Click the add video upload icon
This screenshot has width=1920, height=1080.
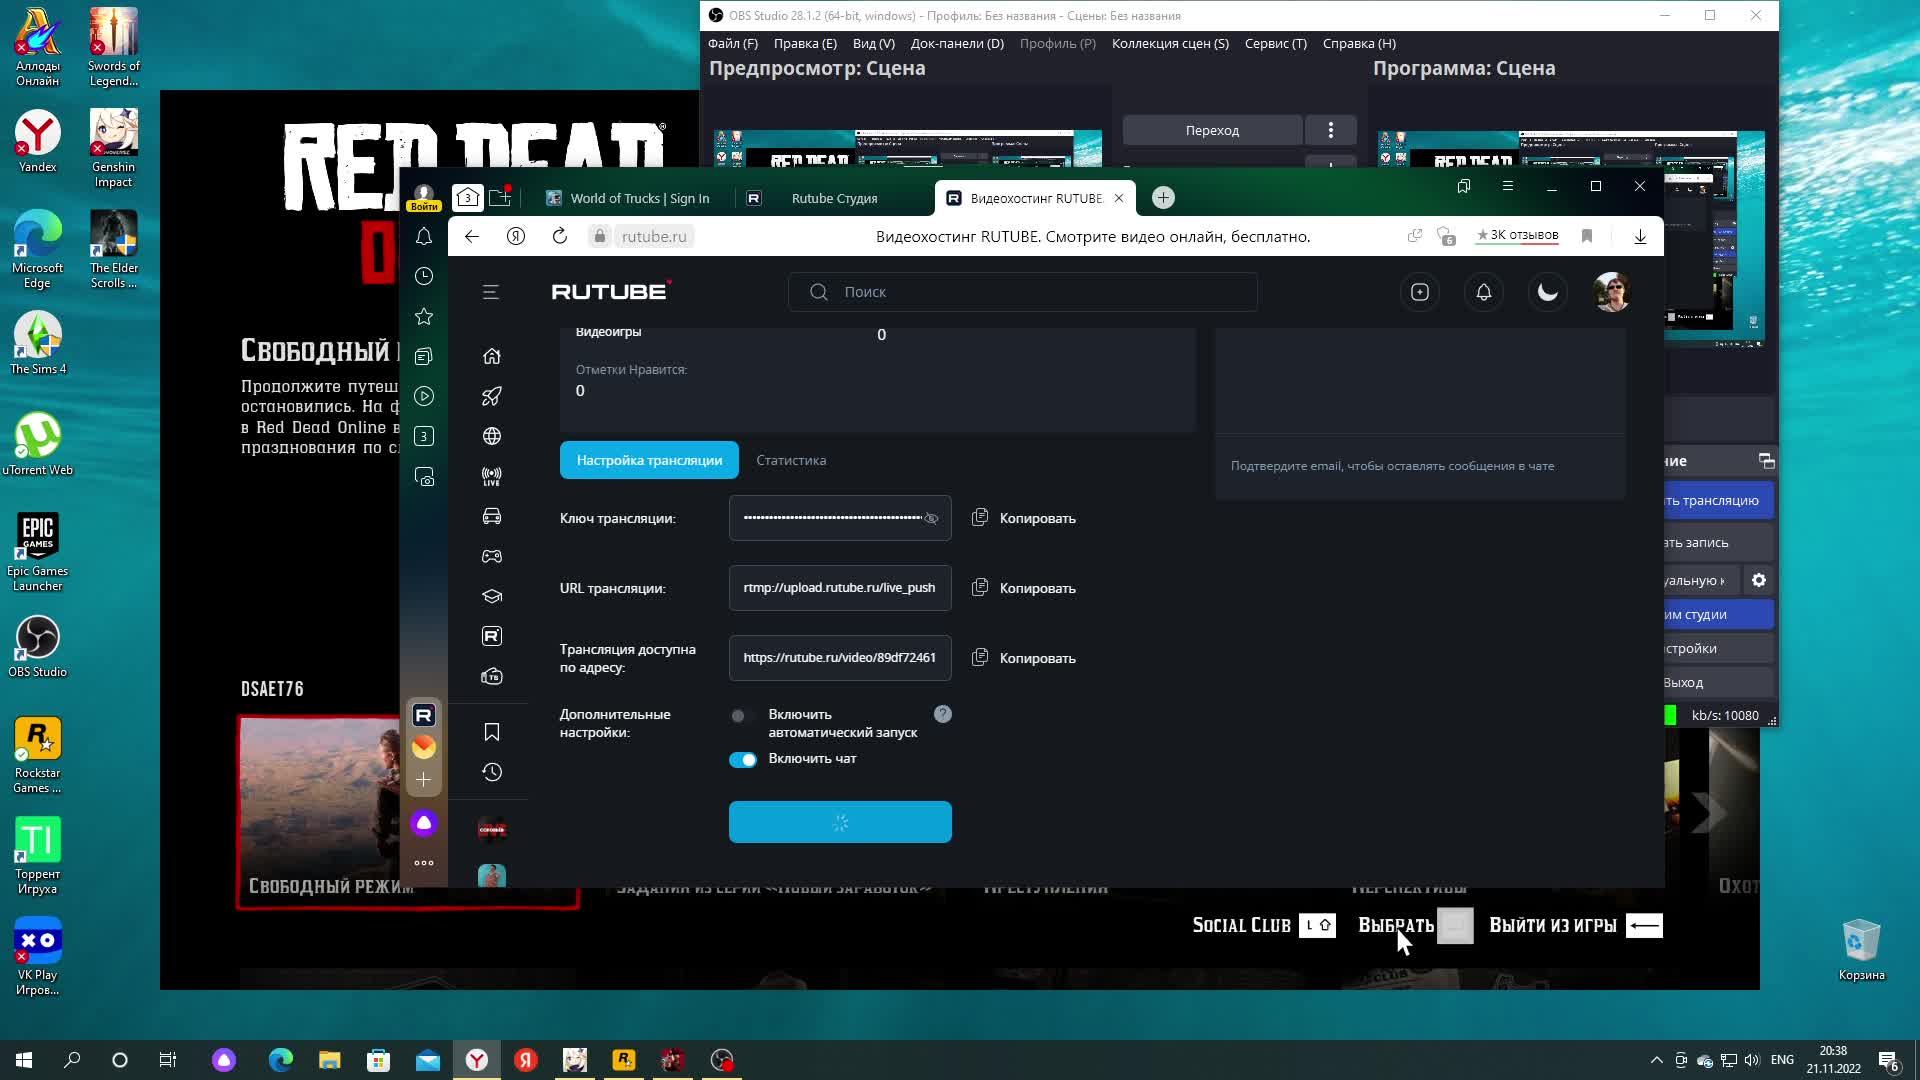[1419, 292]
